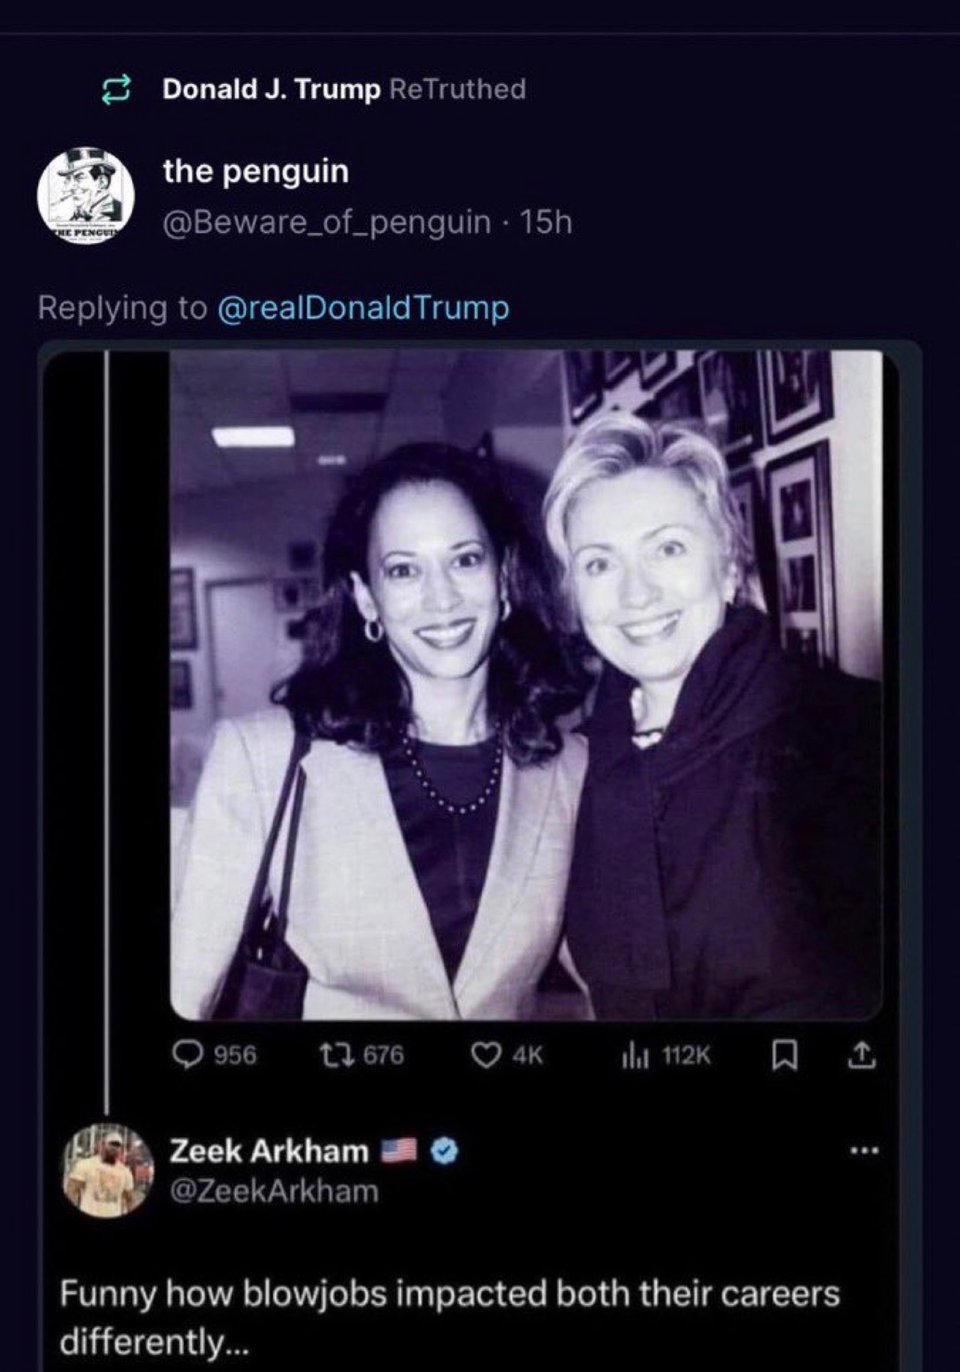960x1372 pixels.
Task: Click the @Beware_of_penguin handle
Action: coord(327,221)
